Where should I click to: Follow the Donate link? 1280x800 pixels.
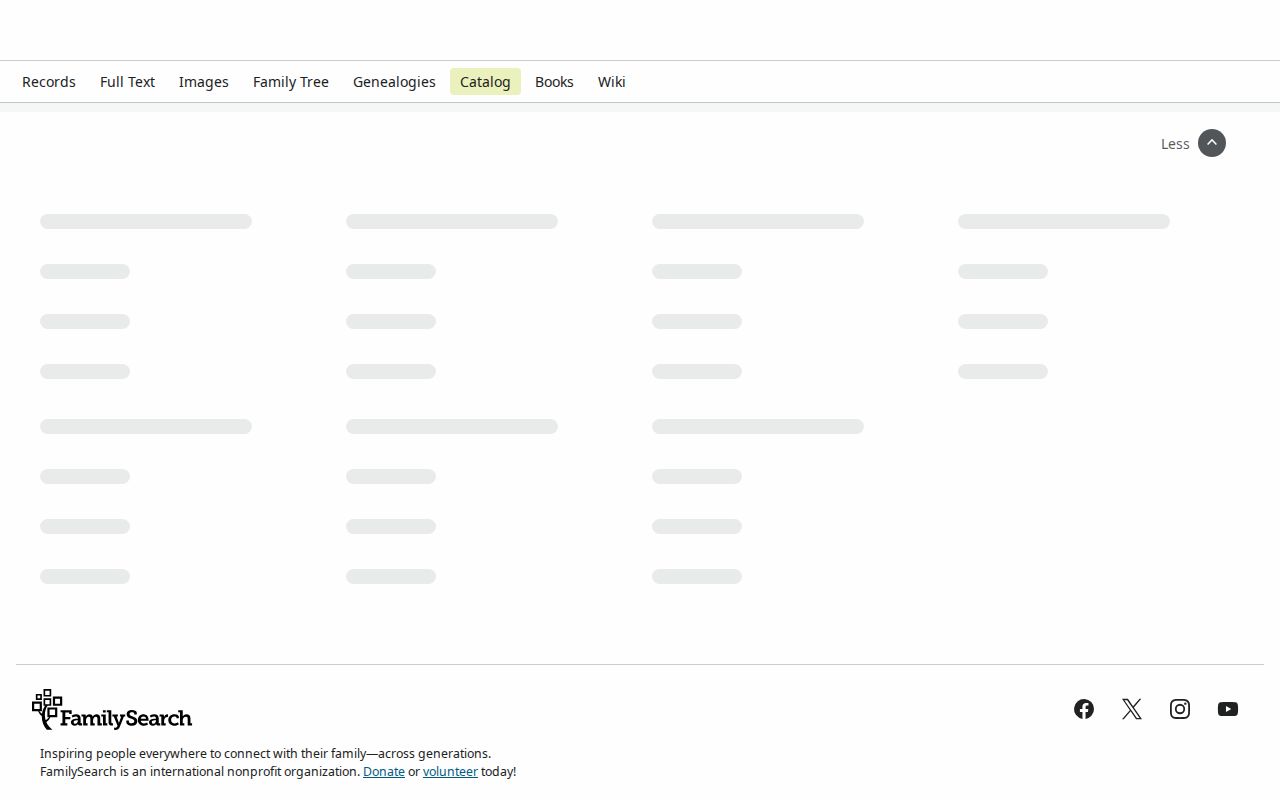[384, 772]
